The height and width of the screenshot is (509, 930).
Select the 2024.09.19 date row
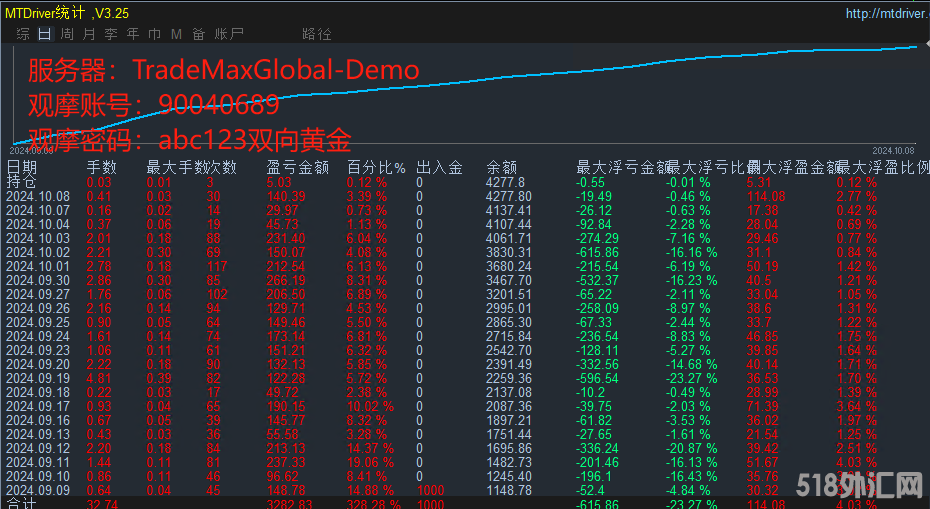click(x=37, y=379)
